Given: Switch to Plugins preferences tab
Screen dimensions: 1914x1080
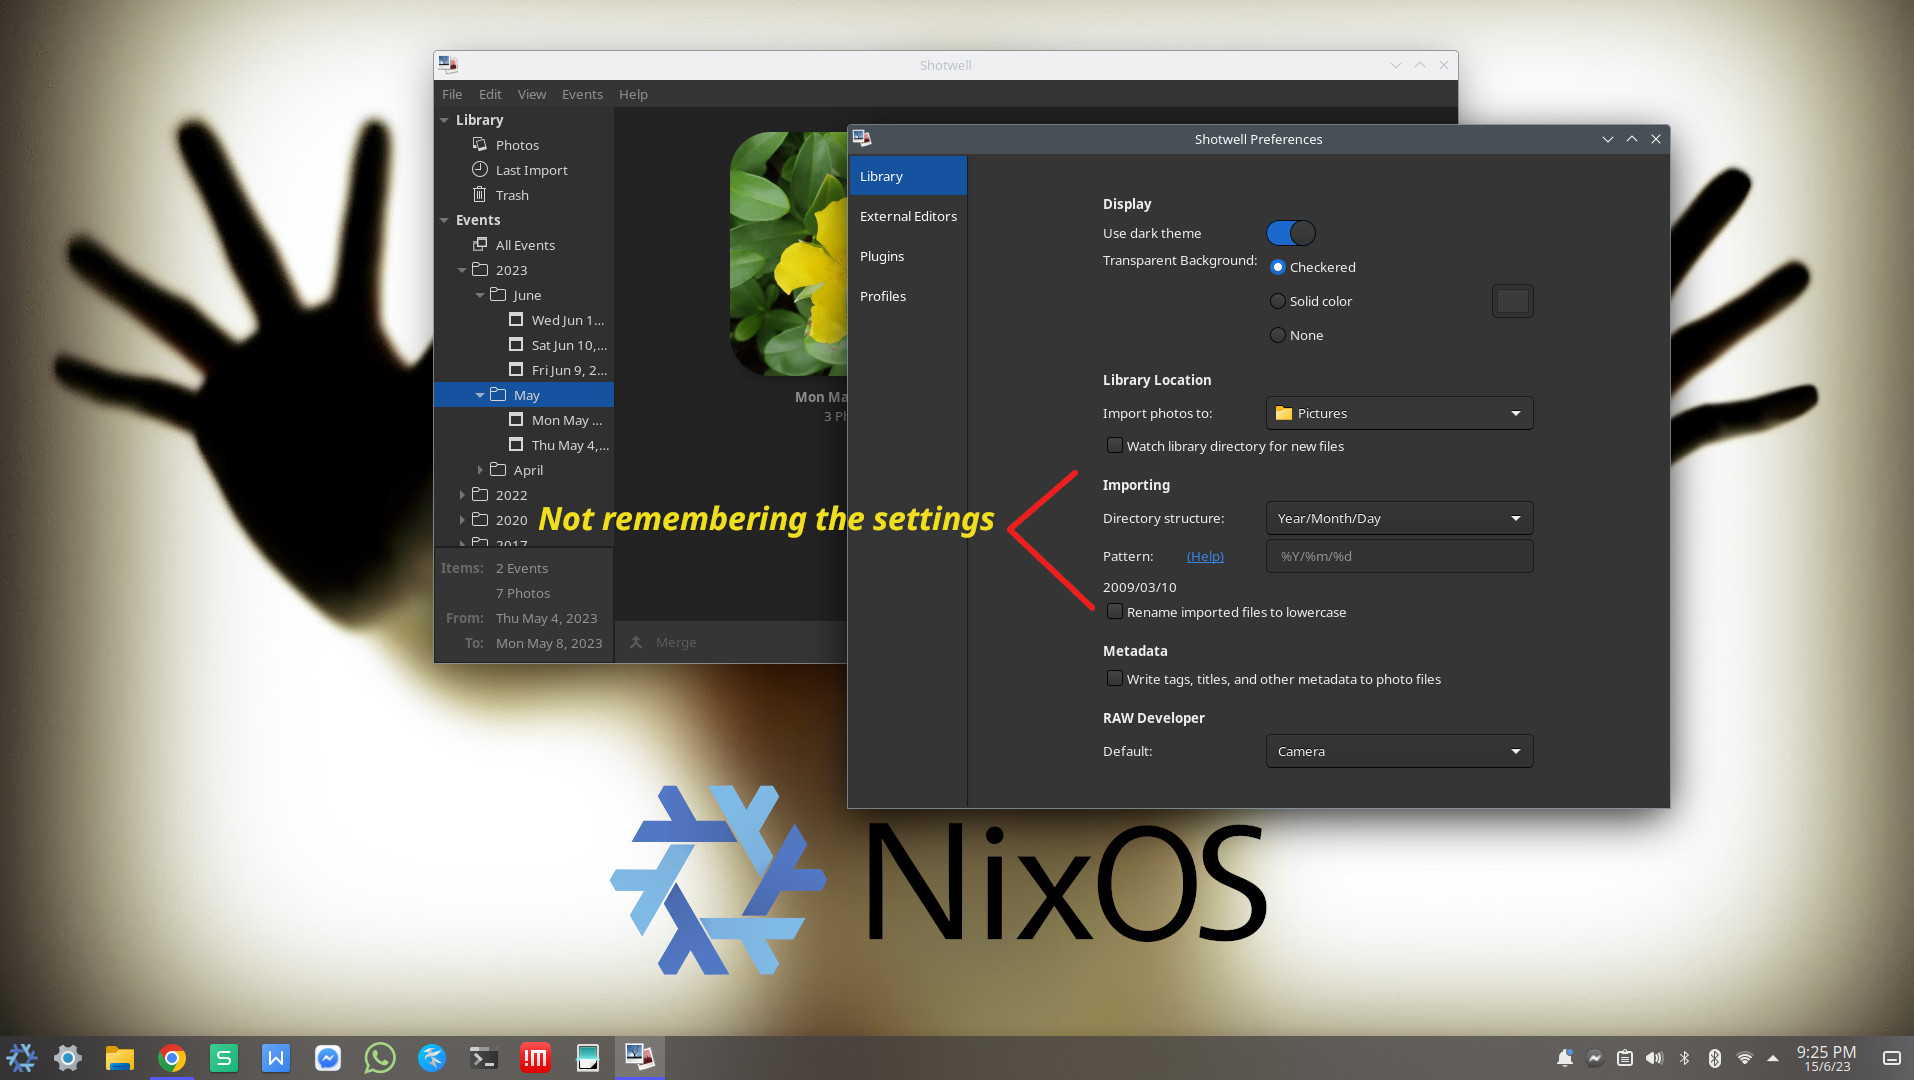Looking at the screenshot, I should click(x=908, y=256).
